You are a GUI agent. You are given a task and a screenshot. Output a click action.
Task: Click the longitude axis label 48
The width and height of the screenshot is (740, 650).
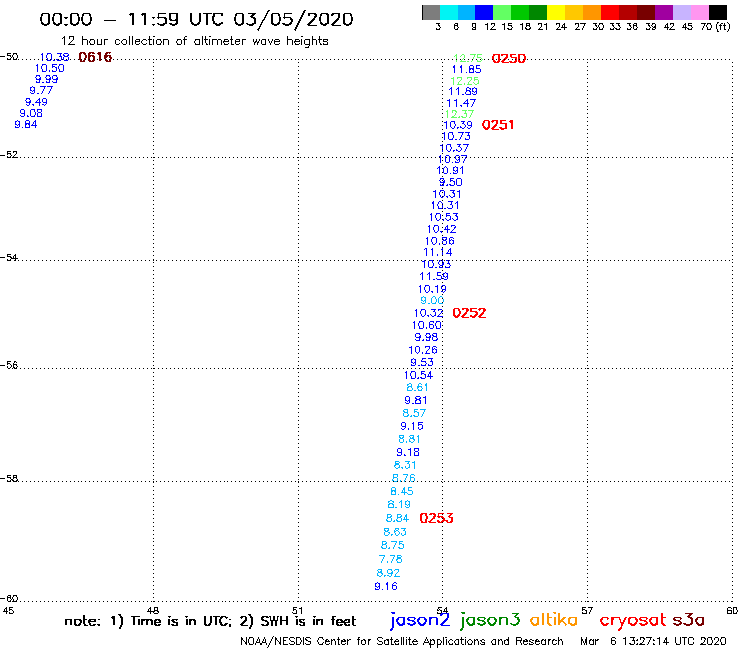[153, 611]
